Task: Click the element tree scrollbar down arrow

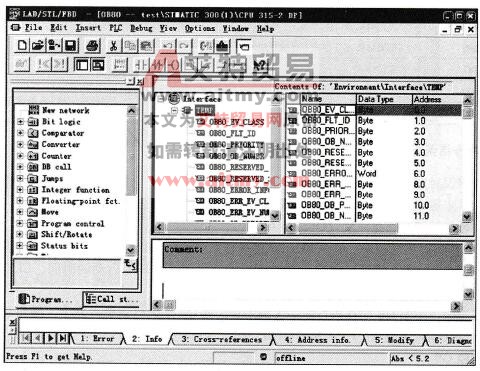Action: pyautogui.click(x=131, y=250)
